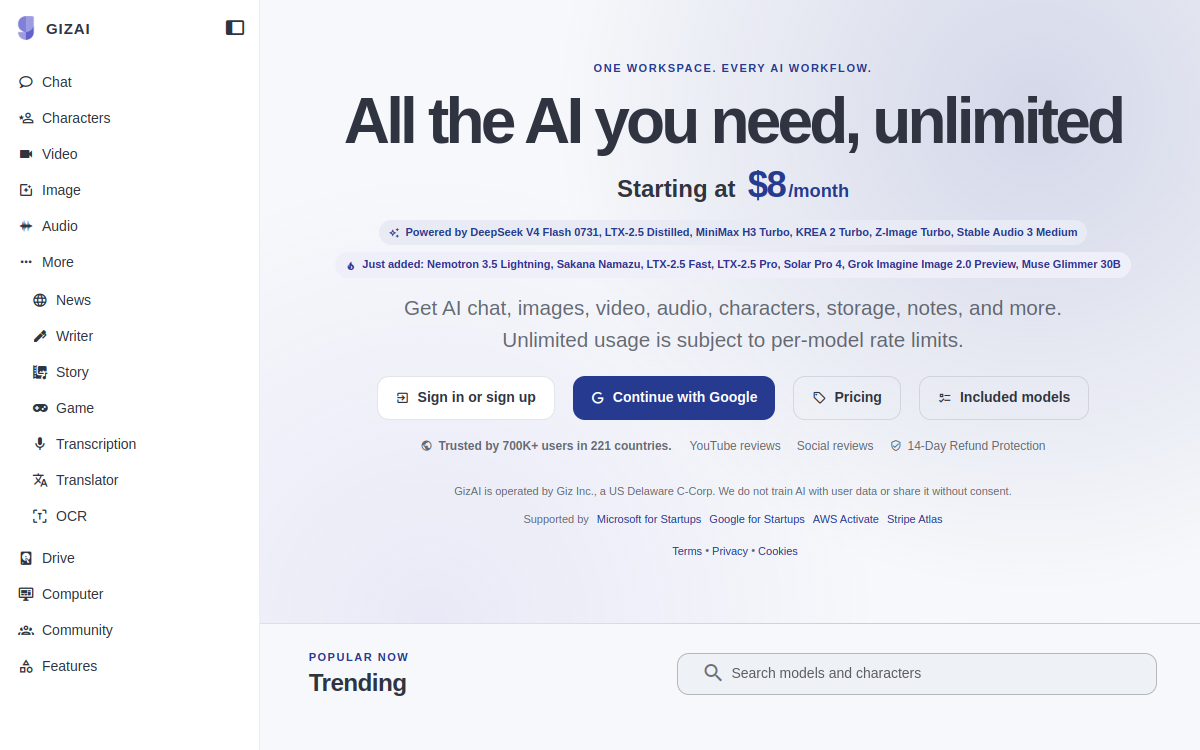Click the News globe icon
The height and width of the screenshot is (750, 1200).
(40, 300)
